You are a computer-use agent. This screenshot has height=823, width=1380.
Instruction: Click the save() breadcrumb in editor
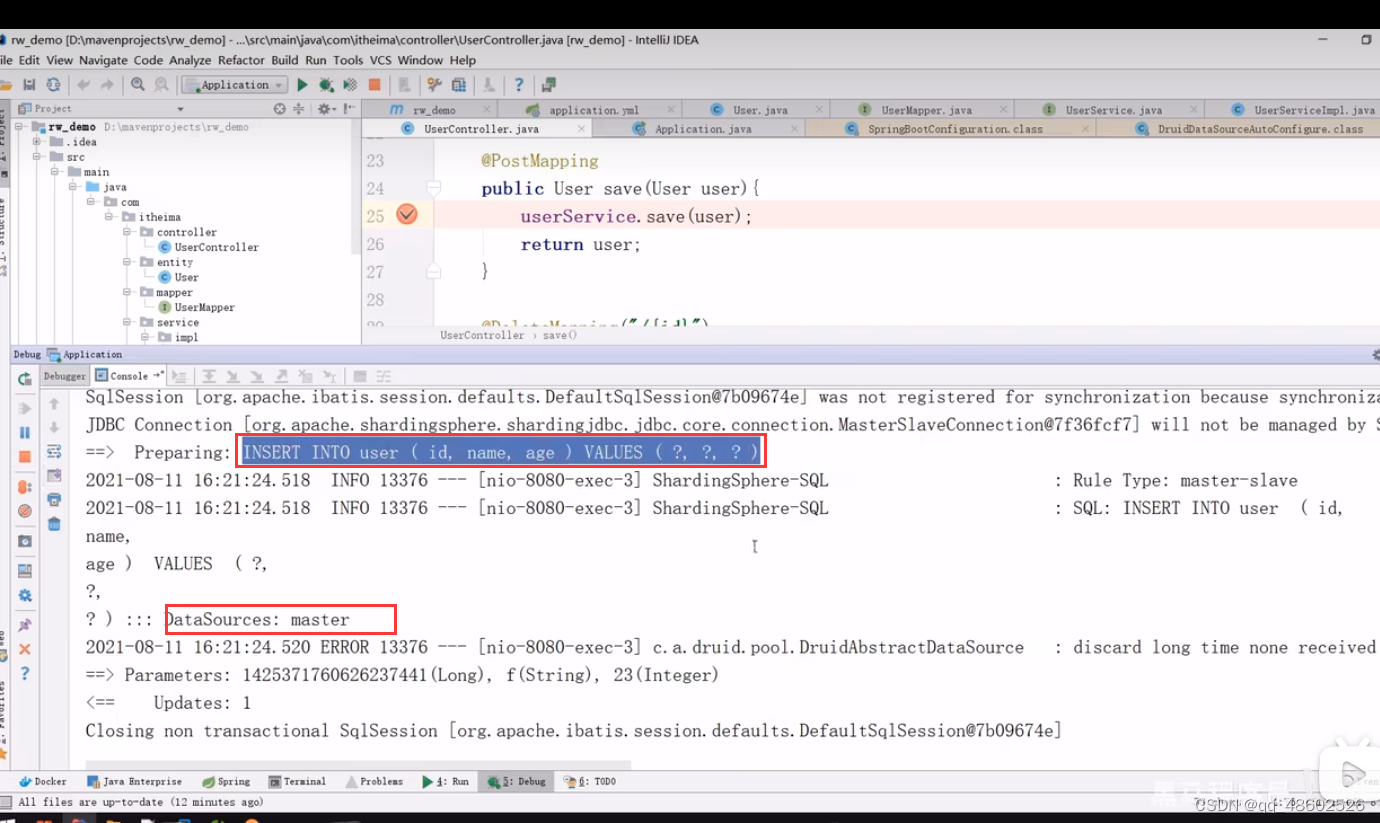pos(560,335)
